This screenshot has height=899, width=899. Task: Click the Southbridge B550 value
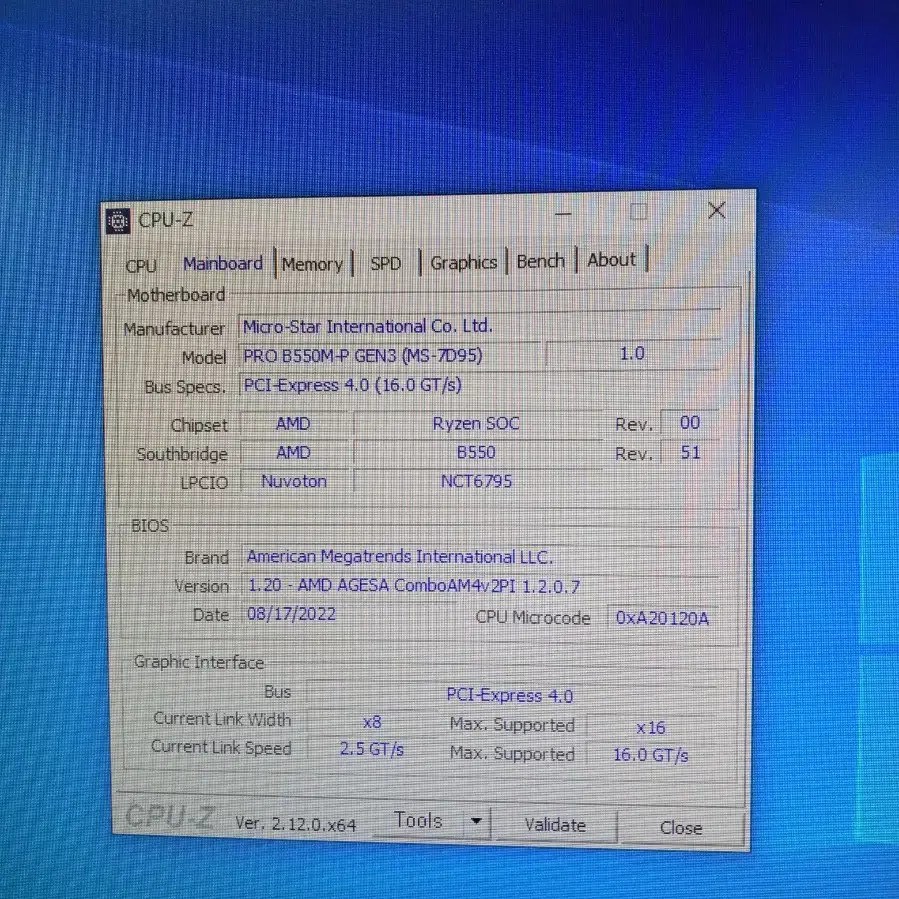tap(476, 452)
